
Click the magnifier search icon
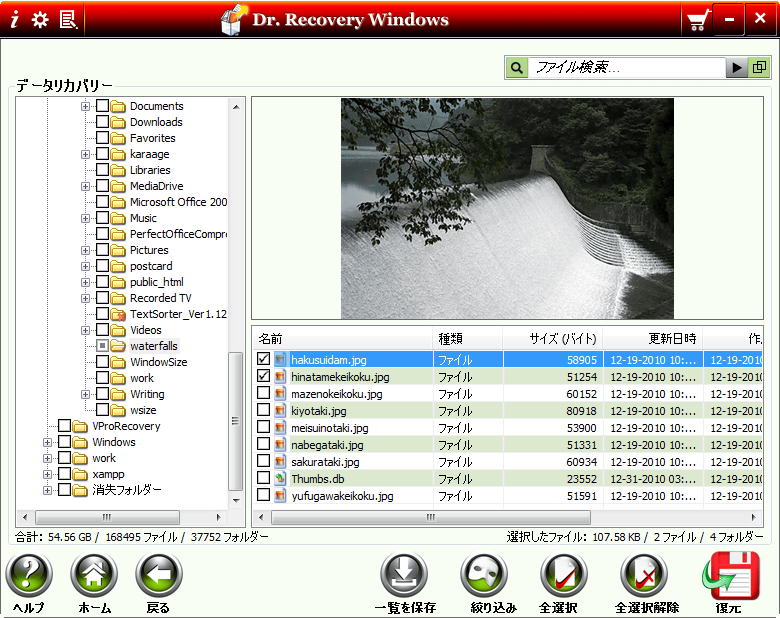[x=517, y=67]
